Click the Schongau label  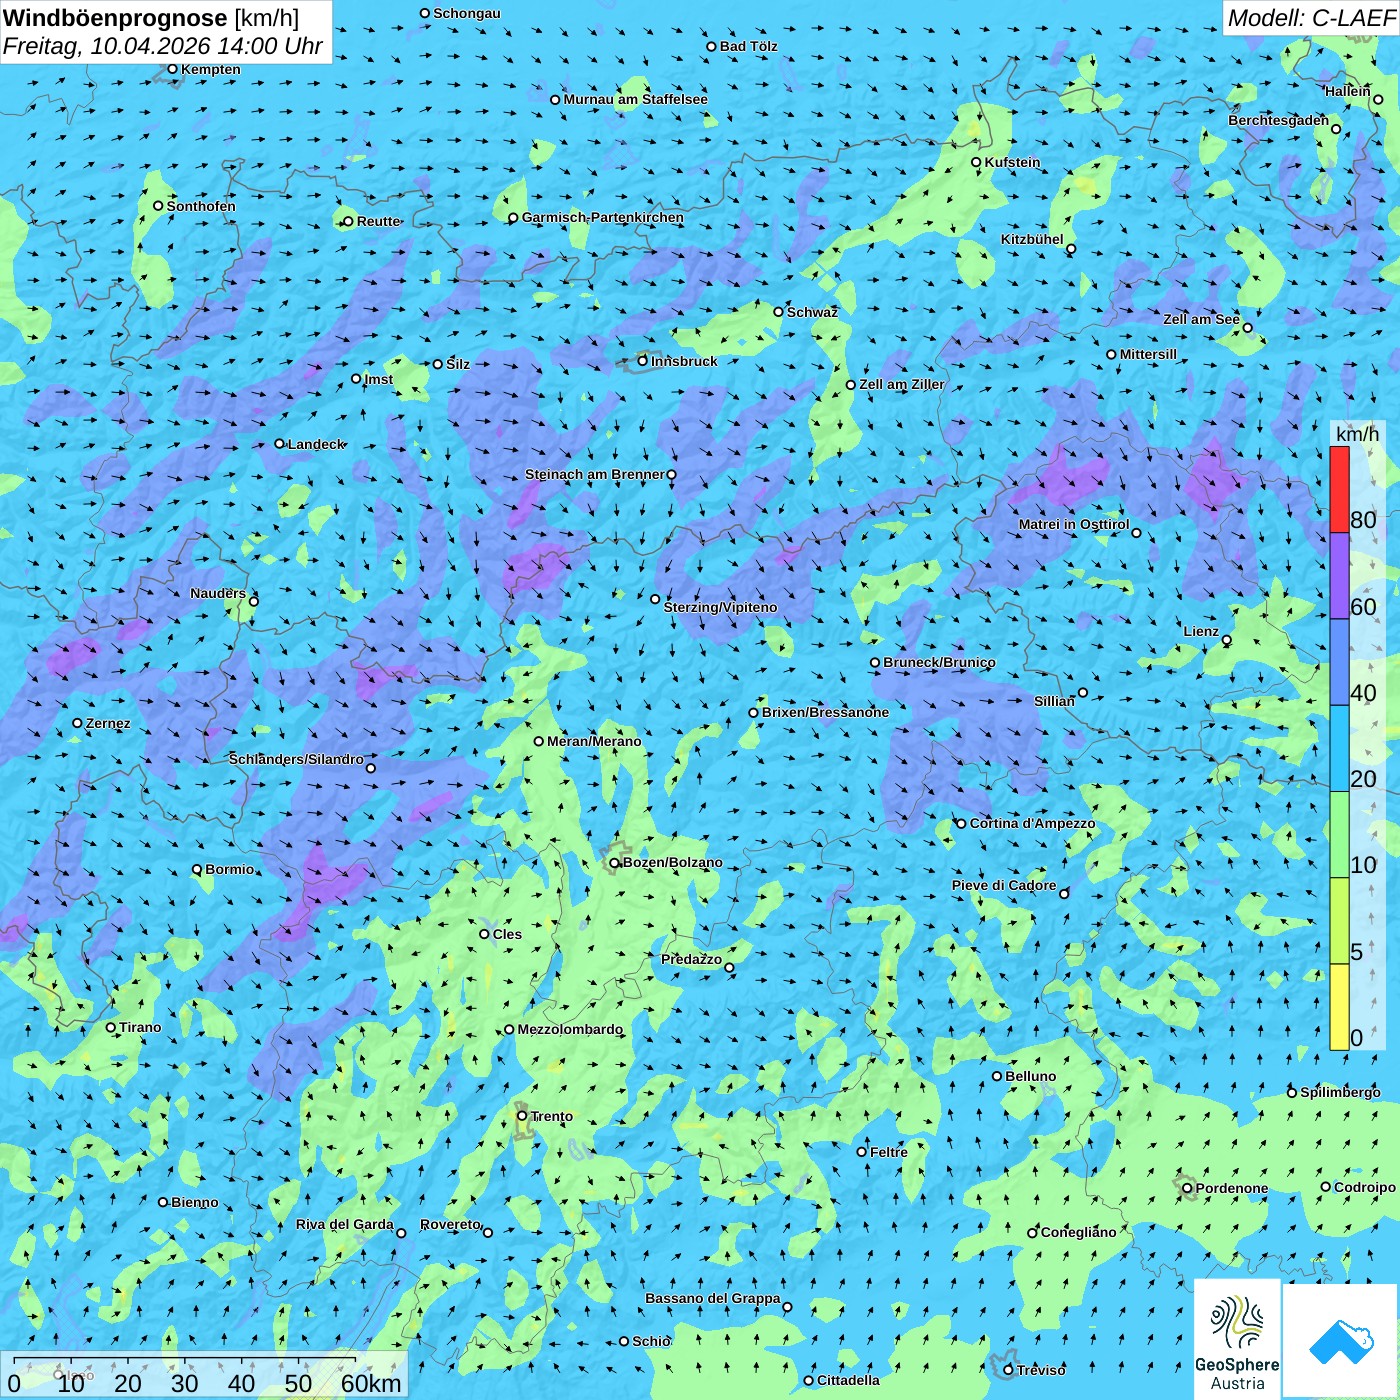(467, 13)
